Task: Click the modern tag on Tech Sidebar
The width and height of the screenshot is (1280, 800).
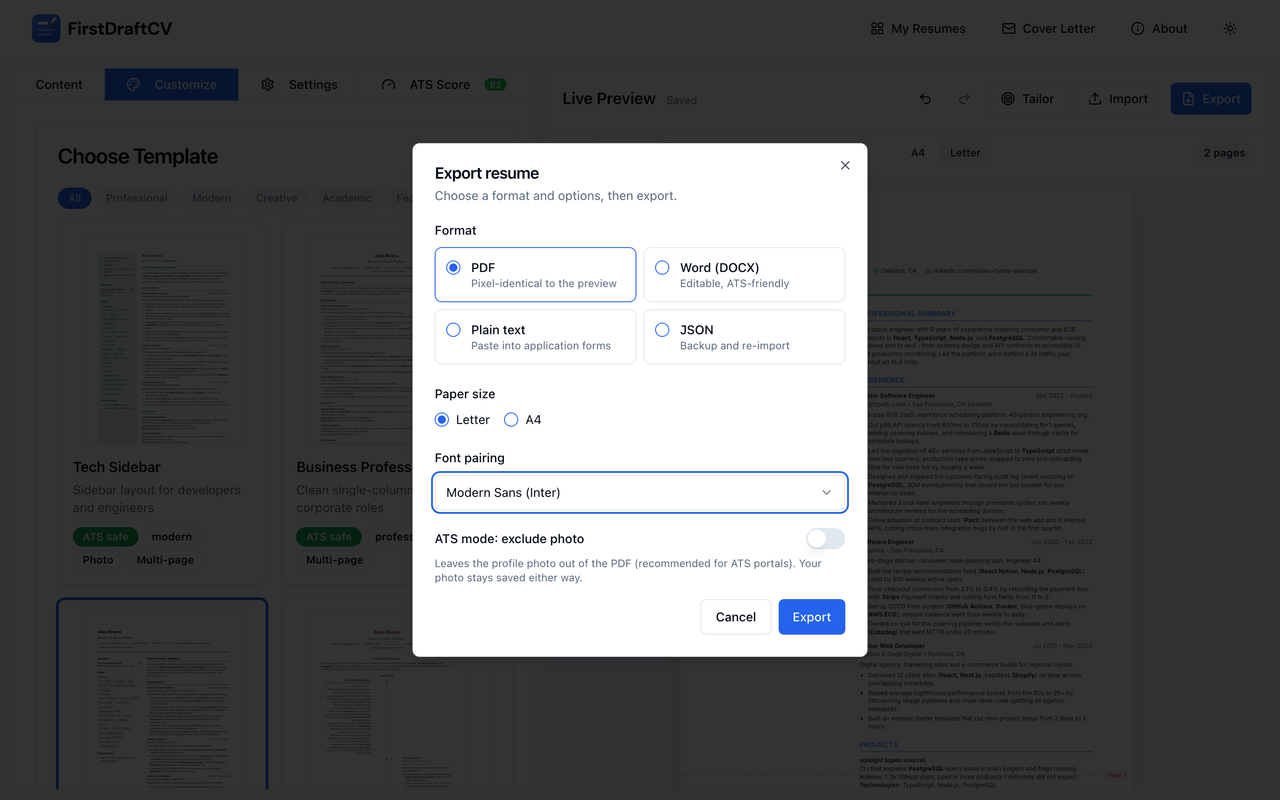Action: tap(172, 537)
